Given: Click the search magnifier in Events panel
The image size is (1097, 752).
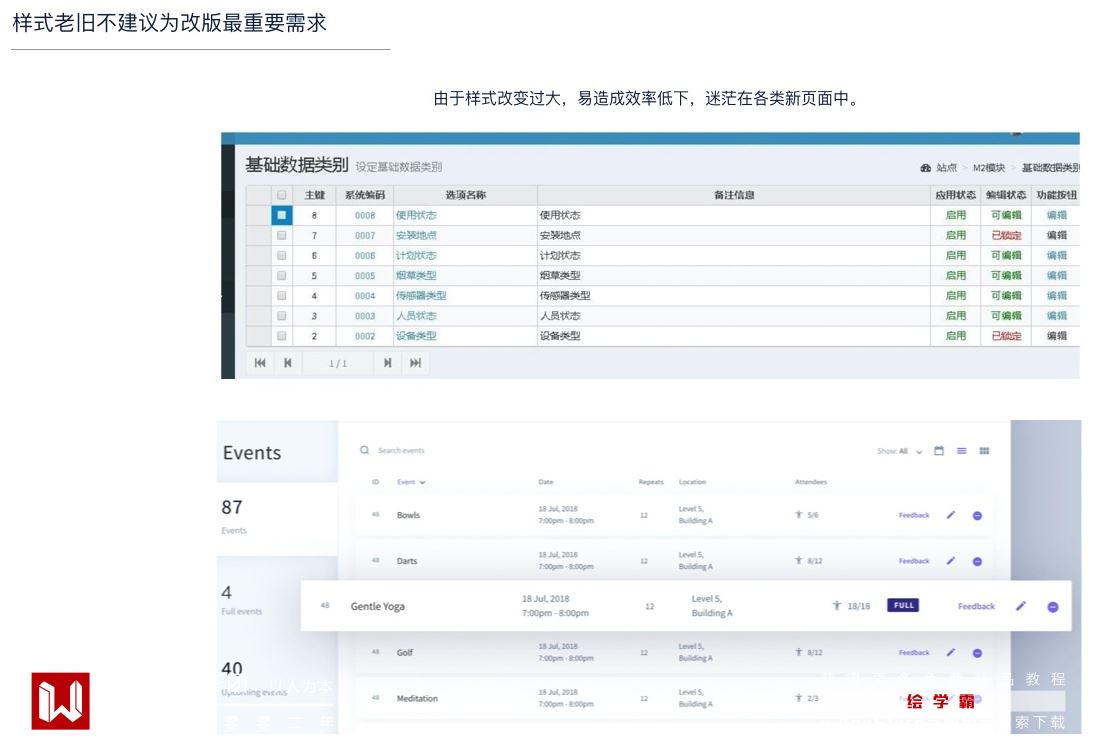Looking at the screenshot, I should pos(365,450).
